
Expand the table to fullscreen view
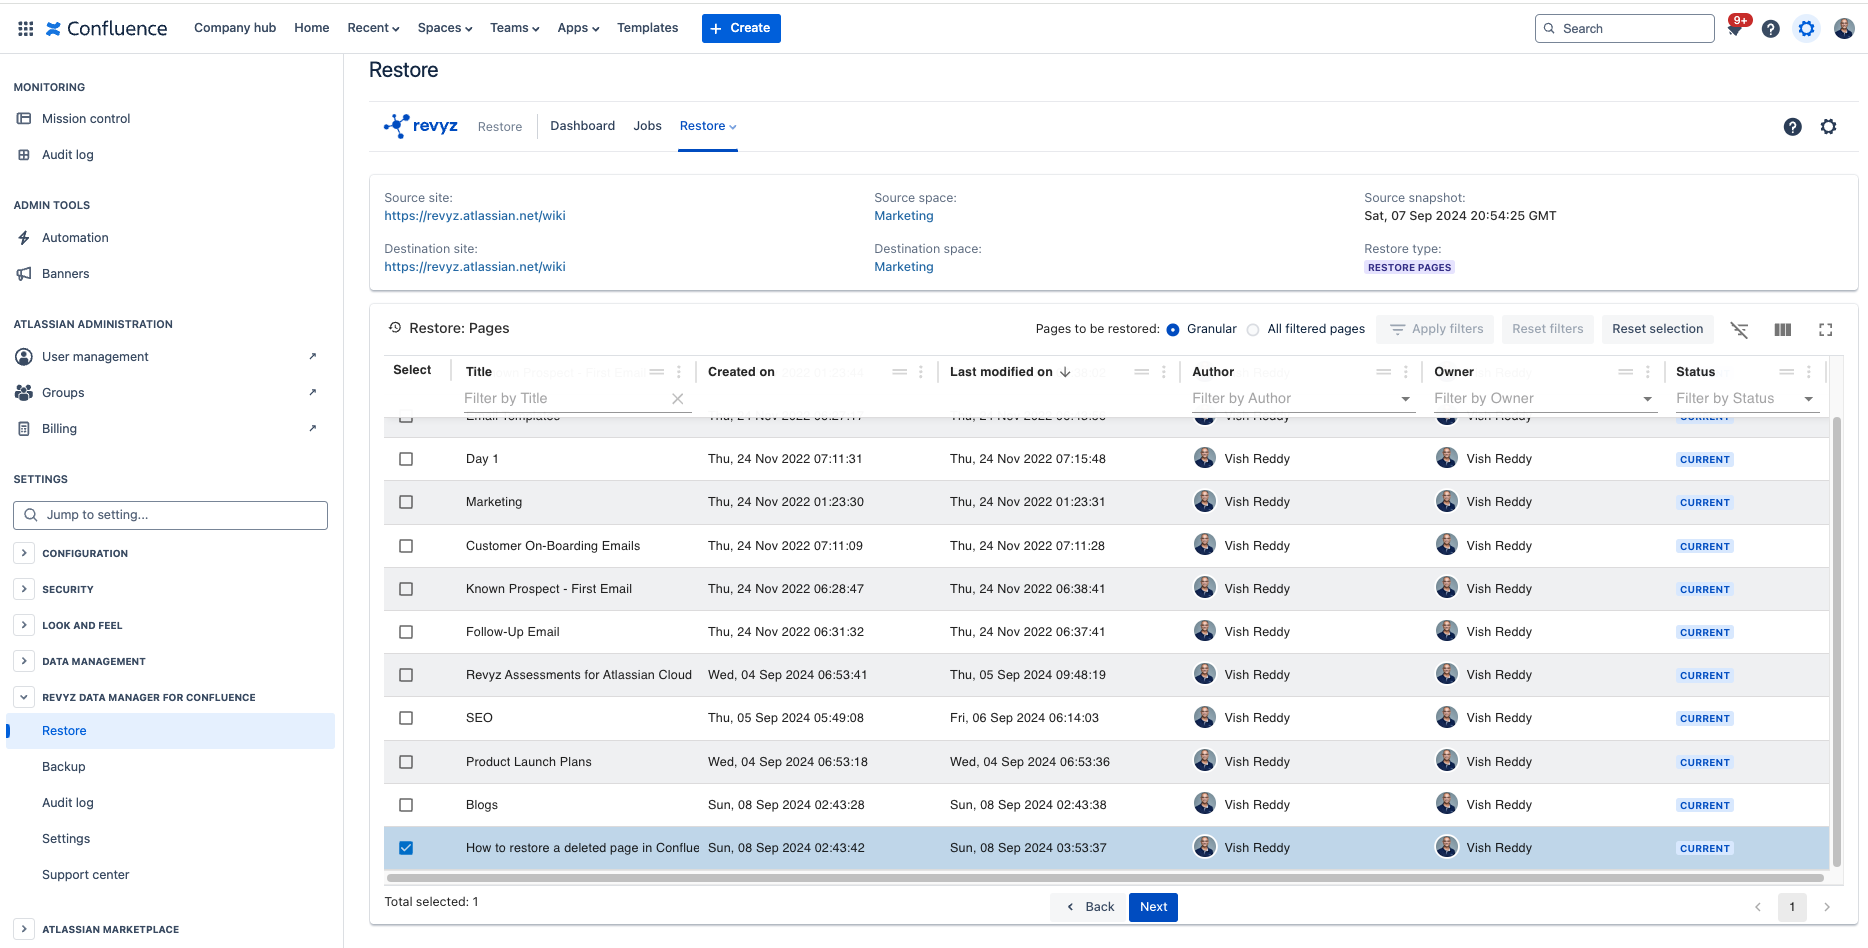(x=1826, y=329)
